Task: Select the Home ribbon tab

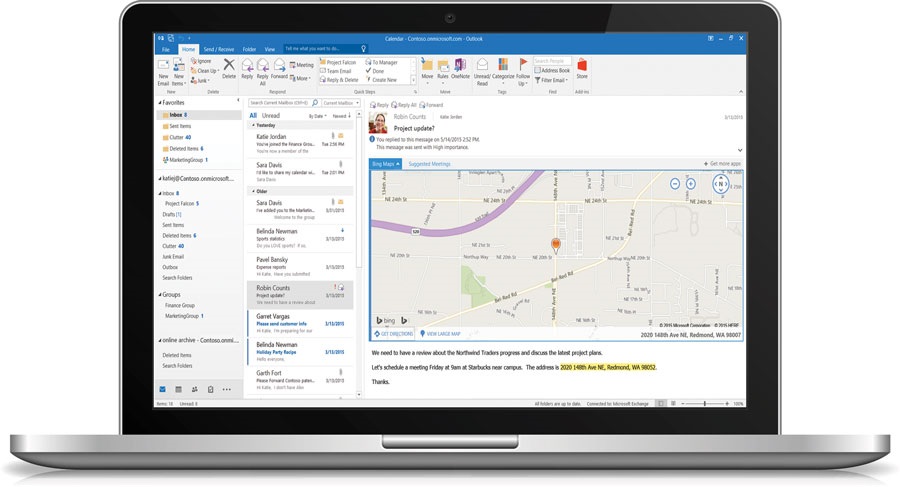Action: tap(188, 49)
